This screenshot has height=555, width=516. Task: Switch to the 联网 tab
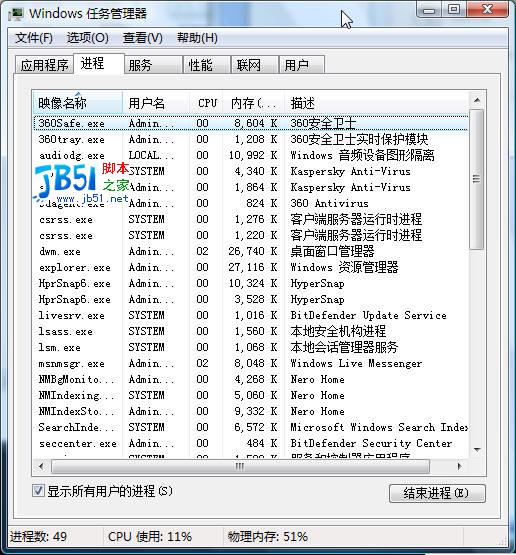tap(254, 65)
